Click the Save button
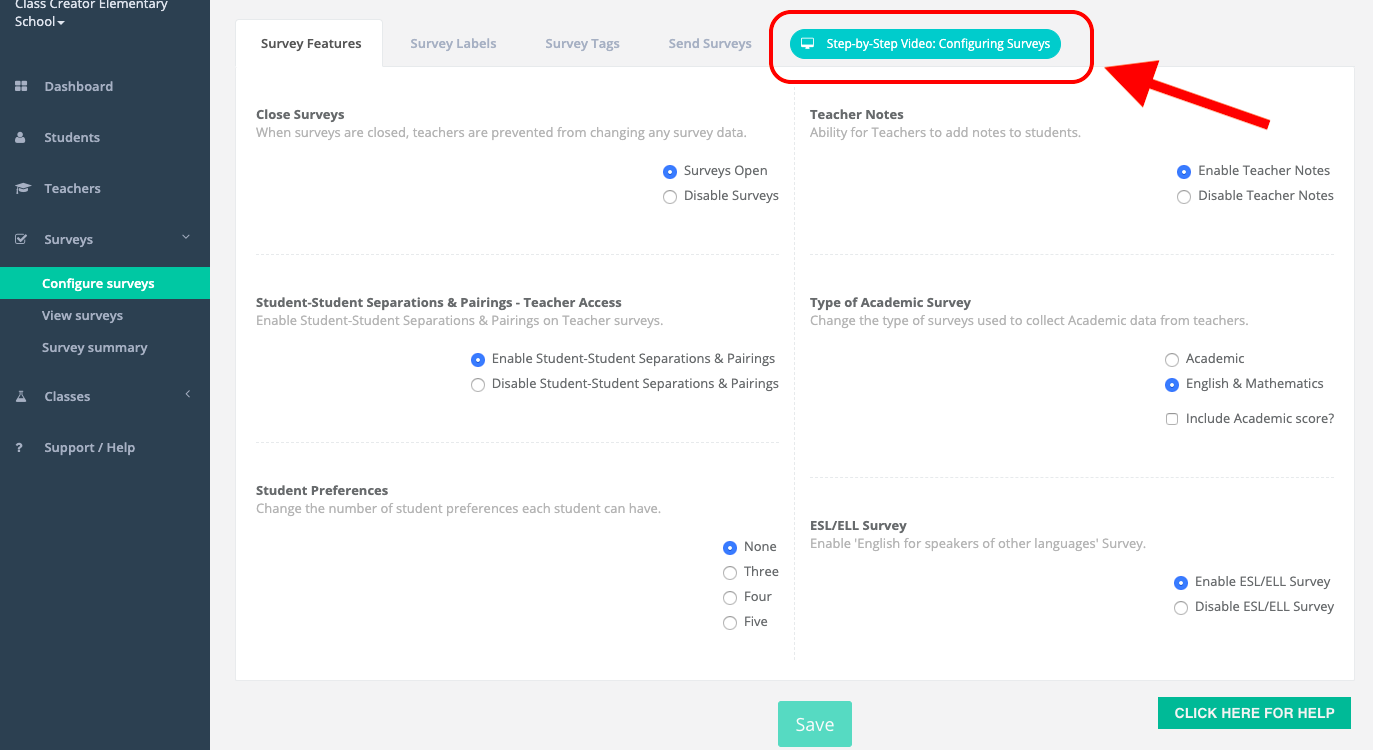The height and width of the screenshot is (750, 1373). point(815,725)
